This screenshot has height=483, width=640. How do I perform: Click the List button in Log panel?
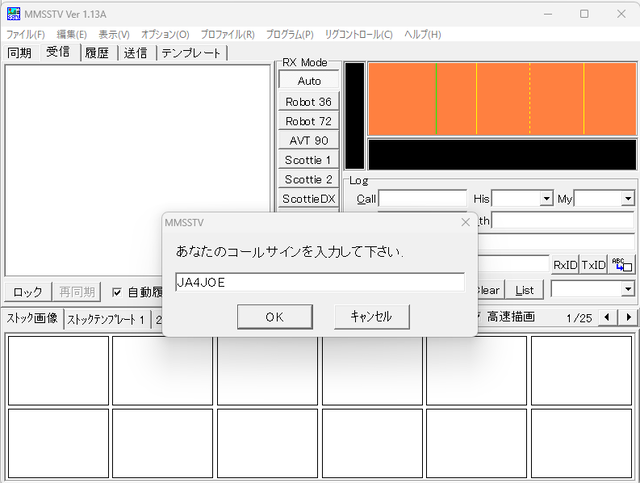click(524, 290)
